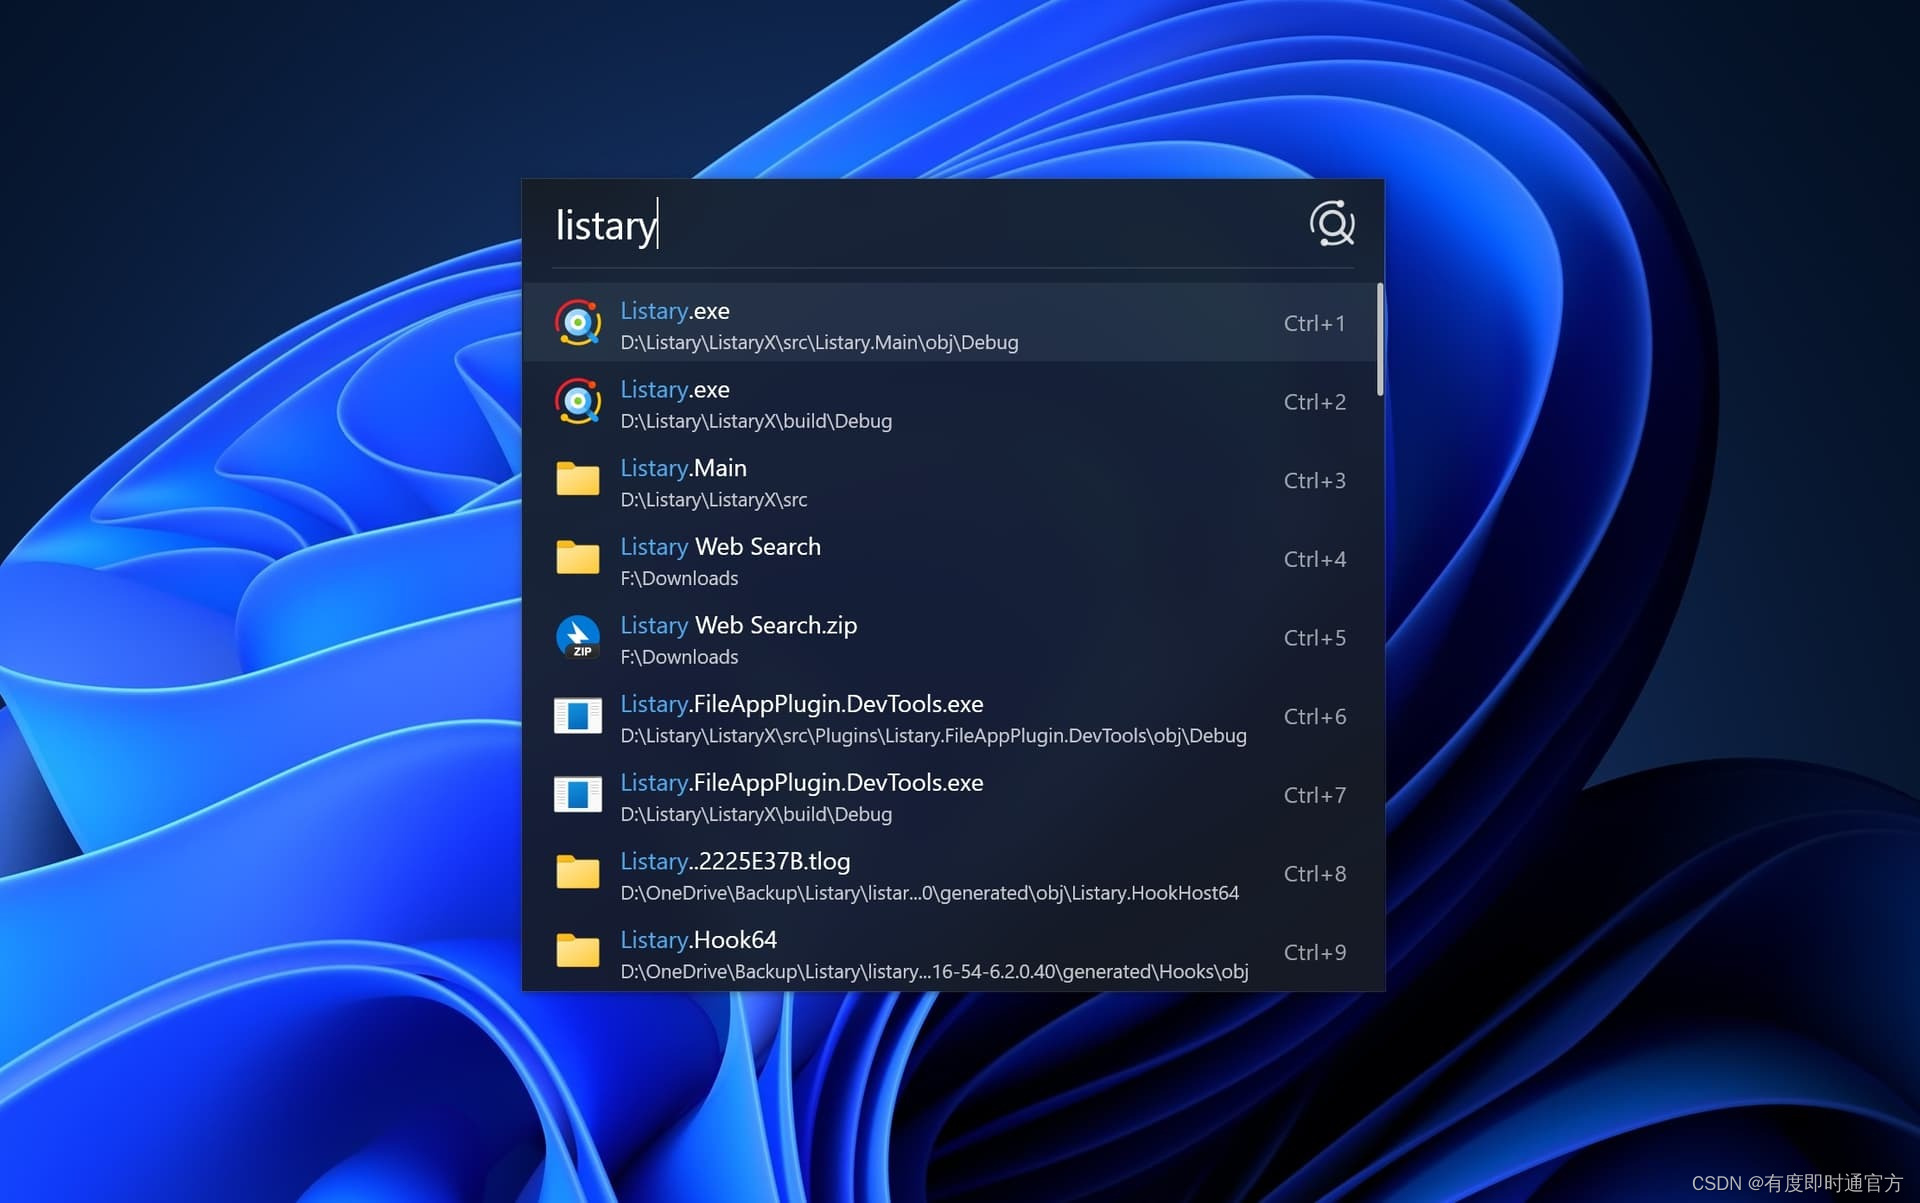The height and width of the screenshot is (1203, 1920).
Task: Click the Ctrl+6 shortcut label
Action: 1314,717
